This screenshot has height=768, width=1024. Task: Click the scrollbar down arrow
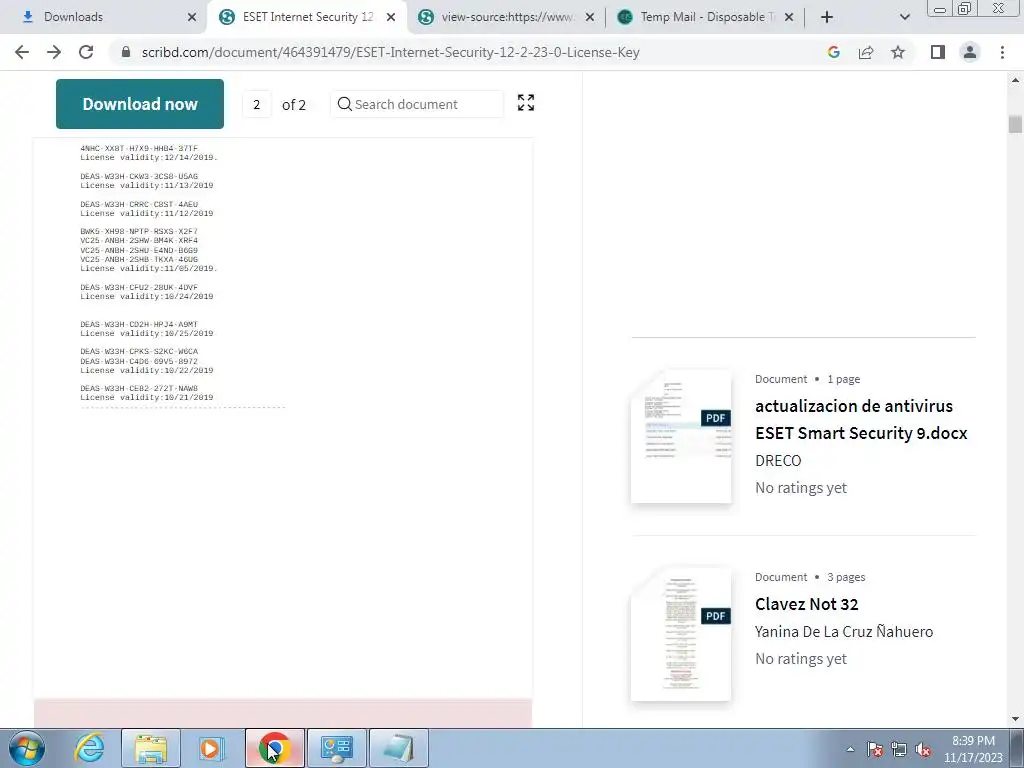(1015, 719)
